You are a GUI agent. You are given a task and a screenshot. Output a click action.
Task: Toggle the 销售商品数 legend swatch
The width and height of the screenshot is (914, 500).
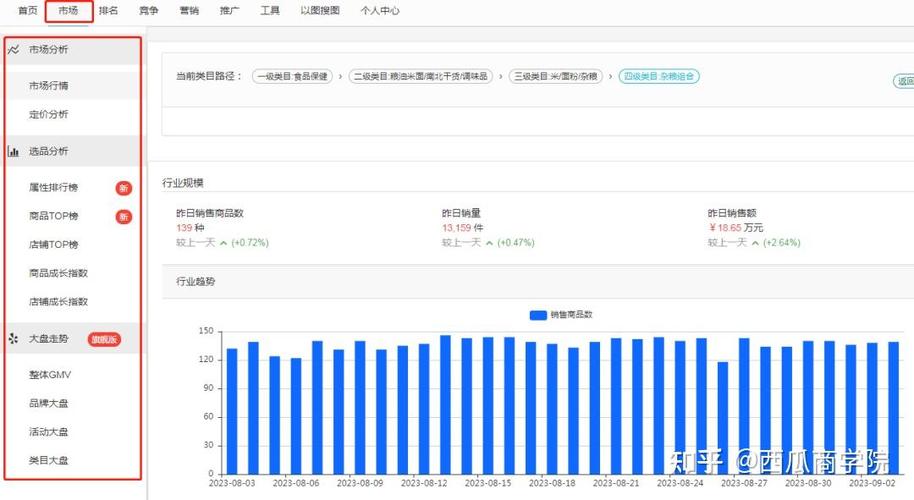click(x=538, y=315)
